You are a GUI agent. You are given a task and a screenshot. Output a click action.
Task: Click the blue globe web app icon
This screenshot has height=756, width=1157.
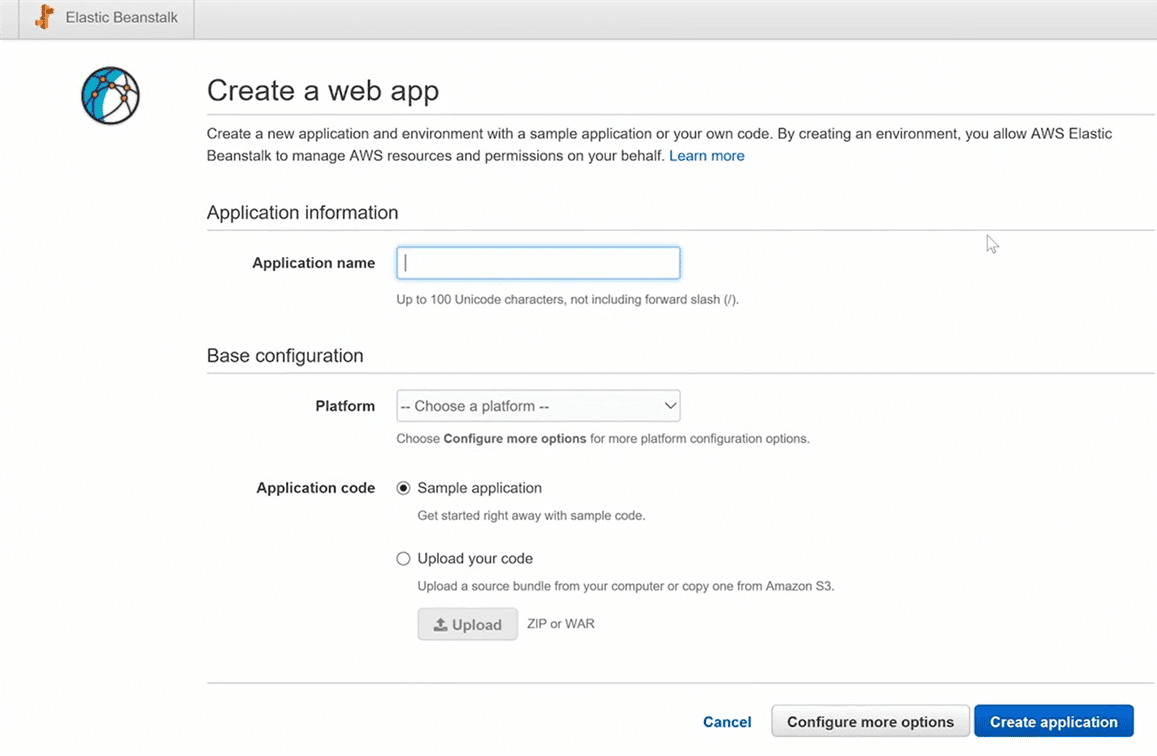pyautogui.click(x=110, y=96)
